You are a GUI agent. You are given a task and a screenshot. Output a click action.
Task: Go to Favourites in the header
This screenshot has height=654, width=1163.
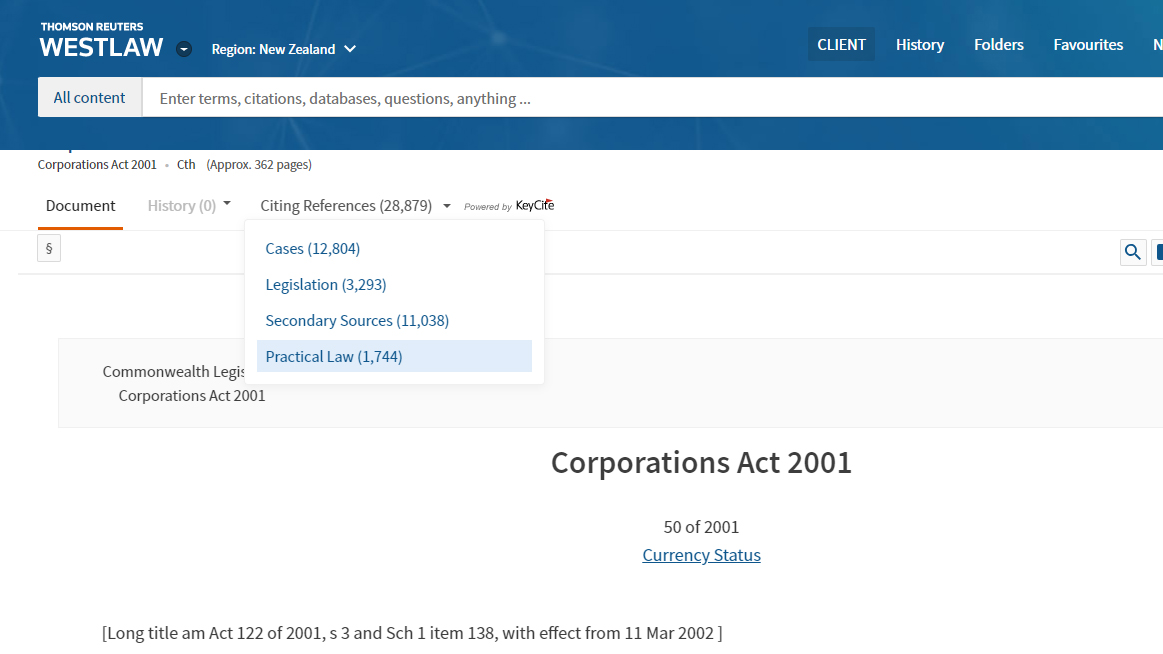tap(1088, 44)
